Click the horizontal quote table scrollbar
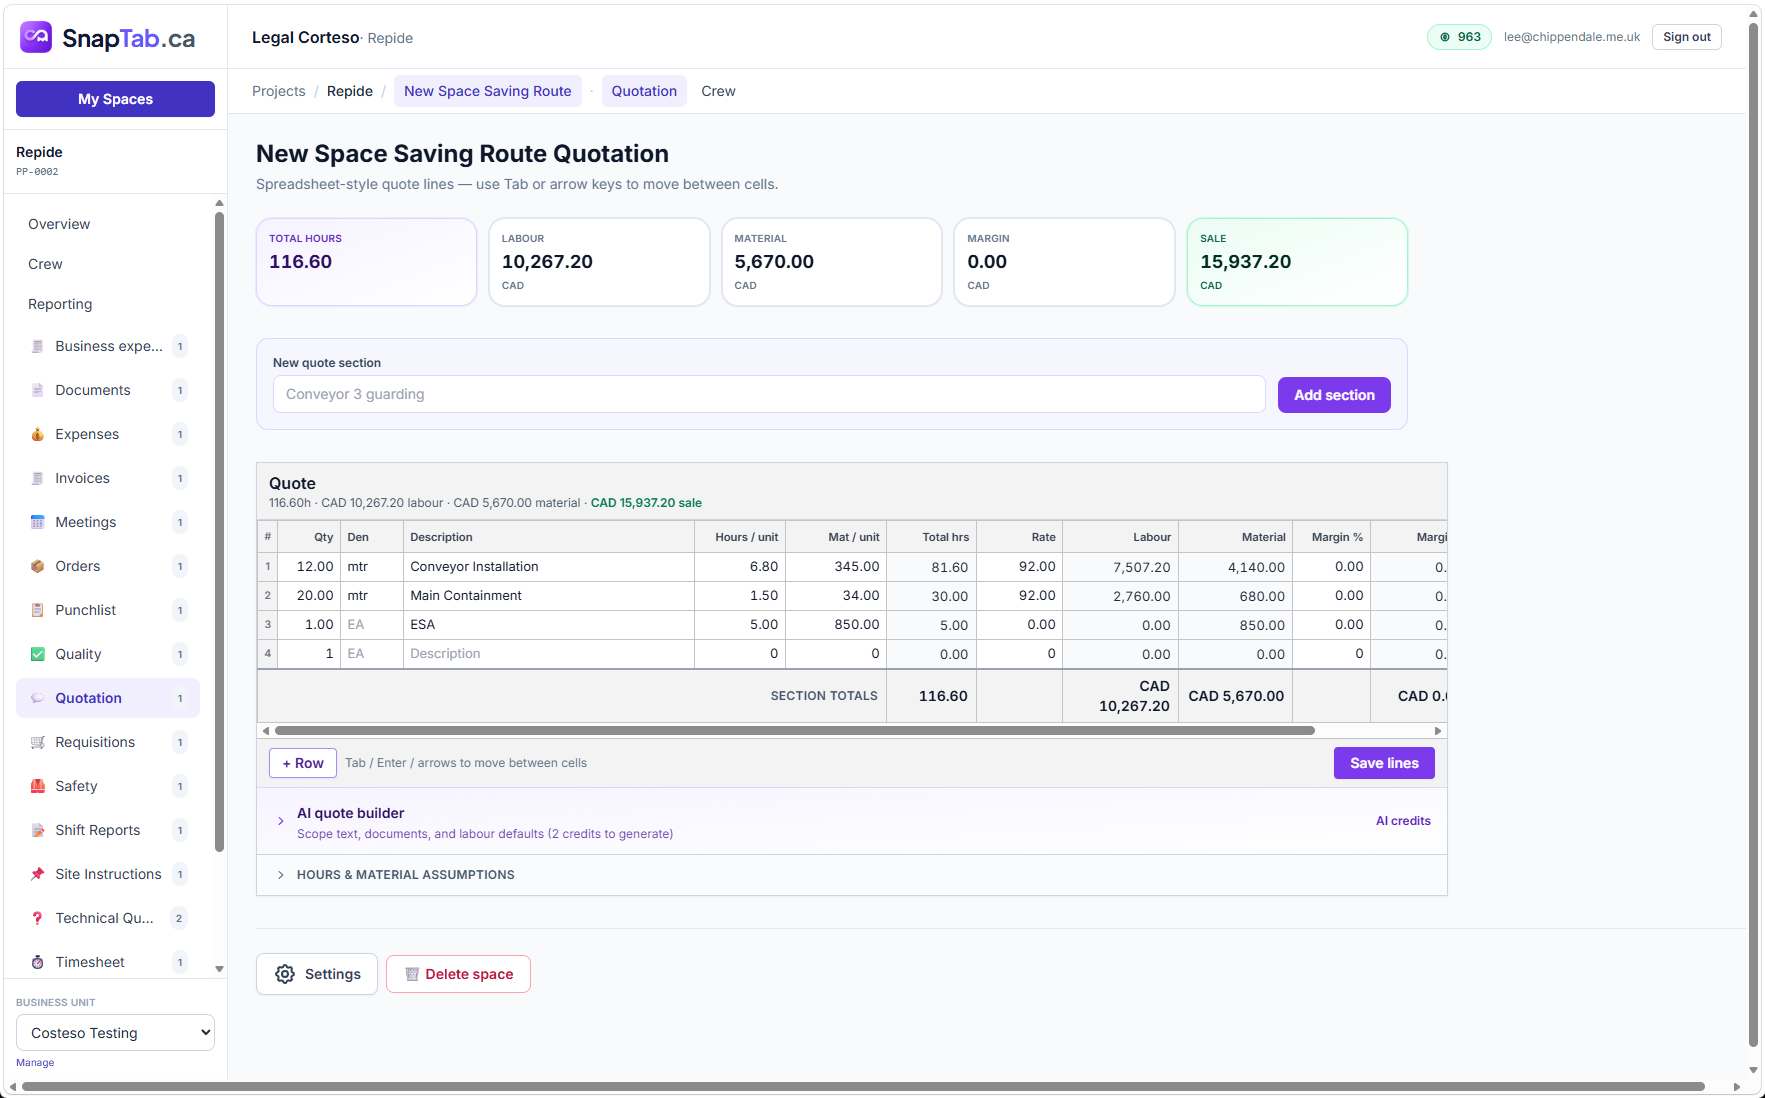The width and height of the screenshot is (1765, 1098). 794,731
